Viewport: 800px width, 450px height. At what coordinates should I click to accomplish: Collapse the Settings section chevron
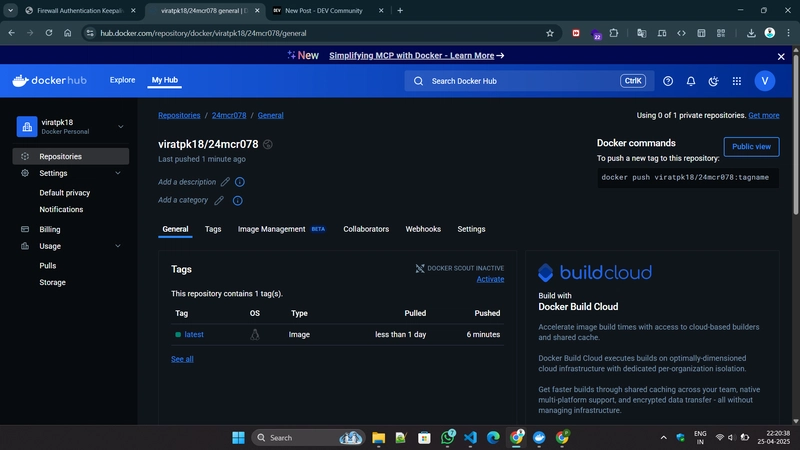coord(118,173)
